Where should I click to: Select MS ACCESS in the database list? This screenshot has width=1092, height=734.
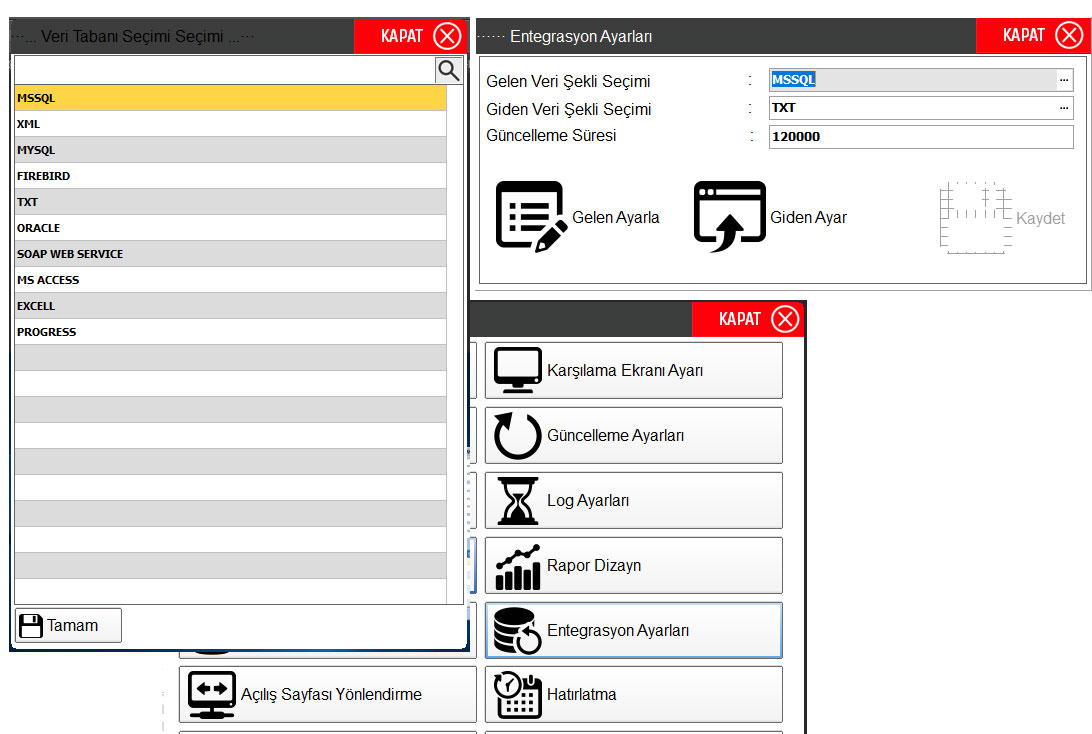tap(230, 280)
